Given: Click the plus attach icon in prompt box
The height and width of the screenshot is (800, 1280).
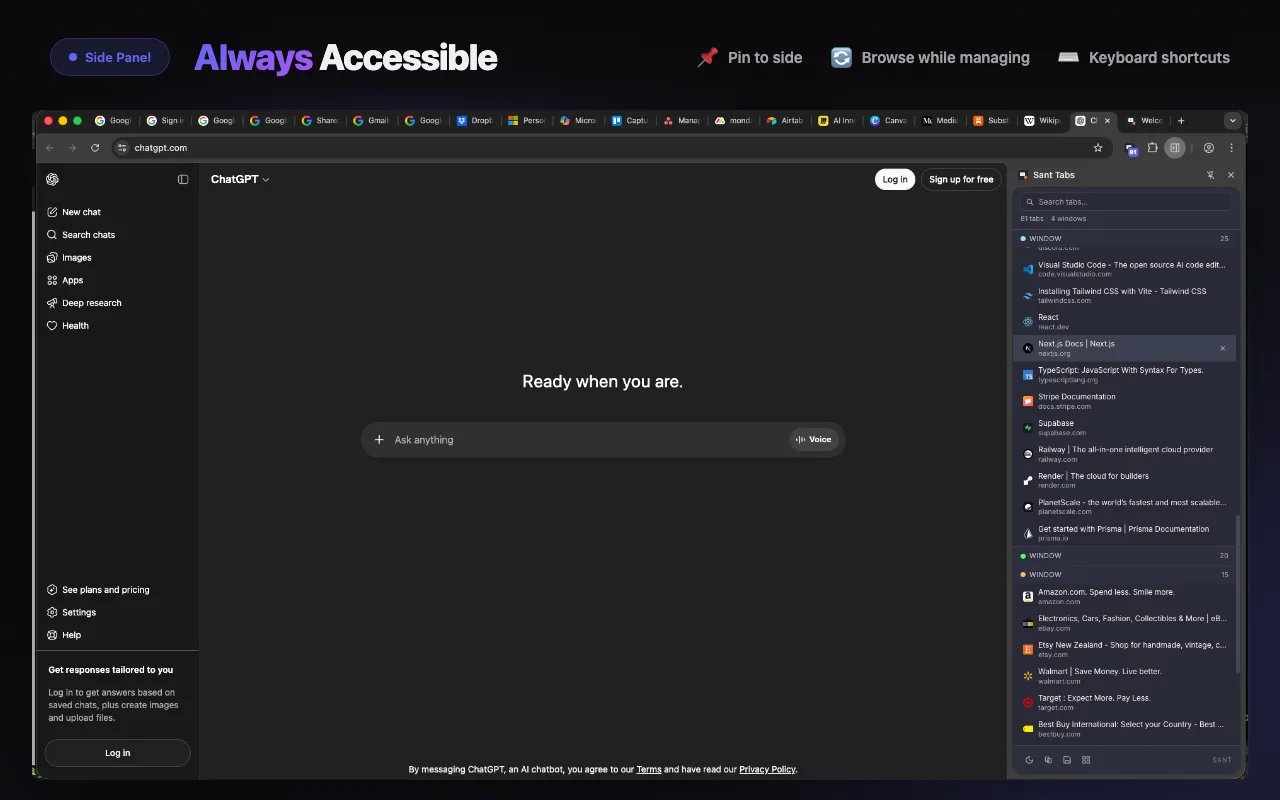Looking at the screenshot, I should (379, 440).
